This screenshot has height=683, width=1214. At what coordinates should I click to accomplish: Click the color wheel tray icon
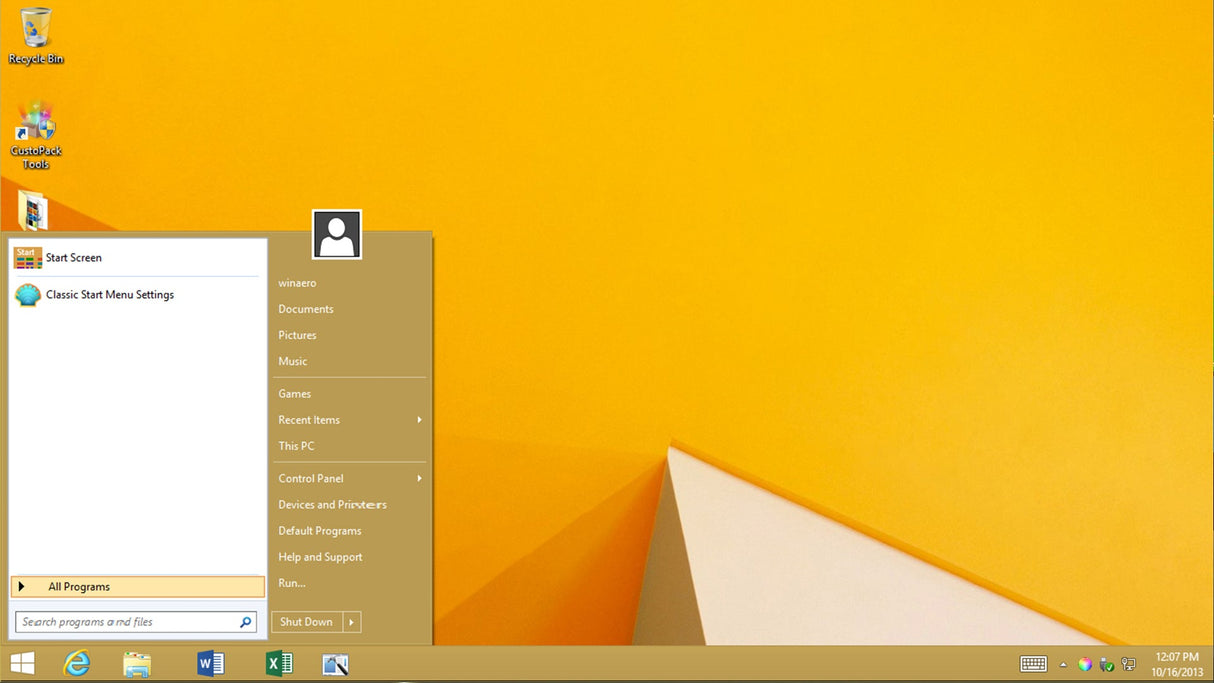point(1084,664)
